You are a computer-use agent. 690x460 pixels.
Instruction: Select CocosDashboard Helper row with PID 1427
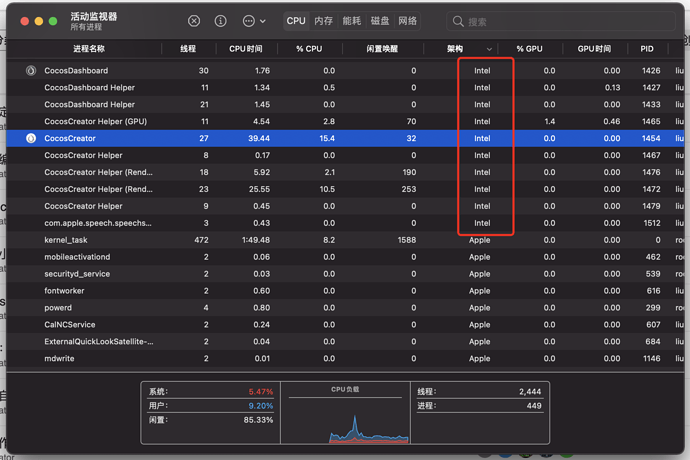click(345, 88)
